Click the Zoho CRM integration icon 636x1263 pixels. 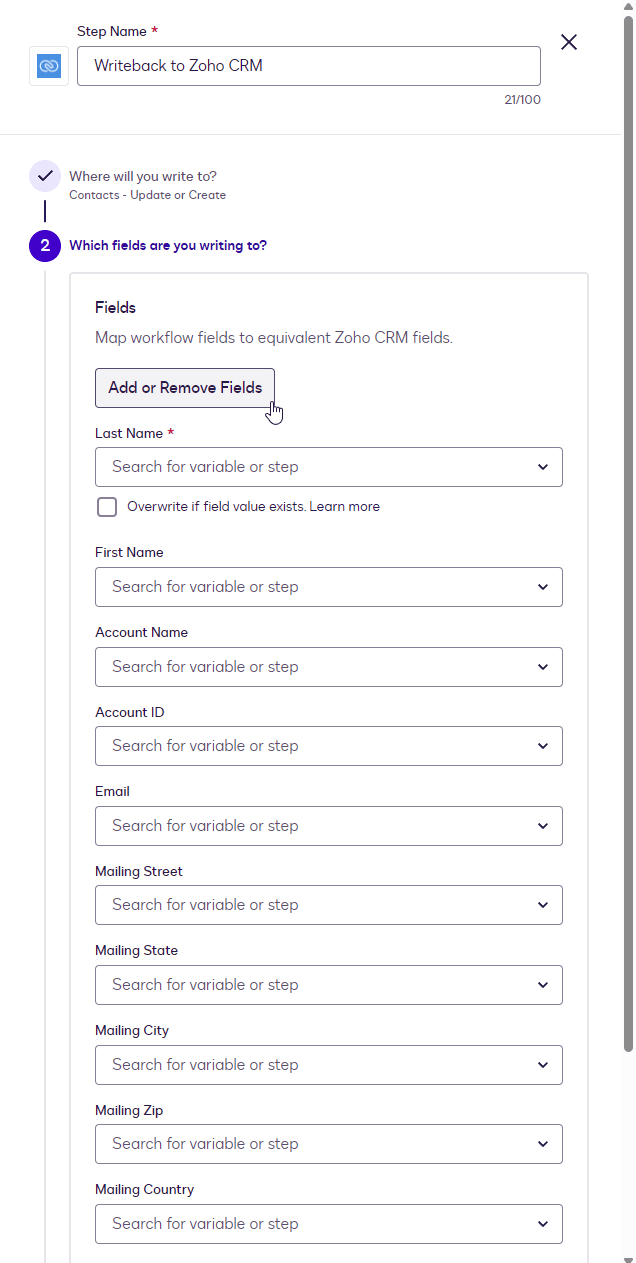click(49, 66)
